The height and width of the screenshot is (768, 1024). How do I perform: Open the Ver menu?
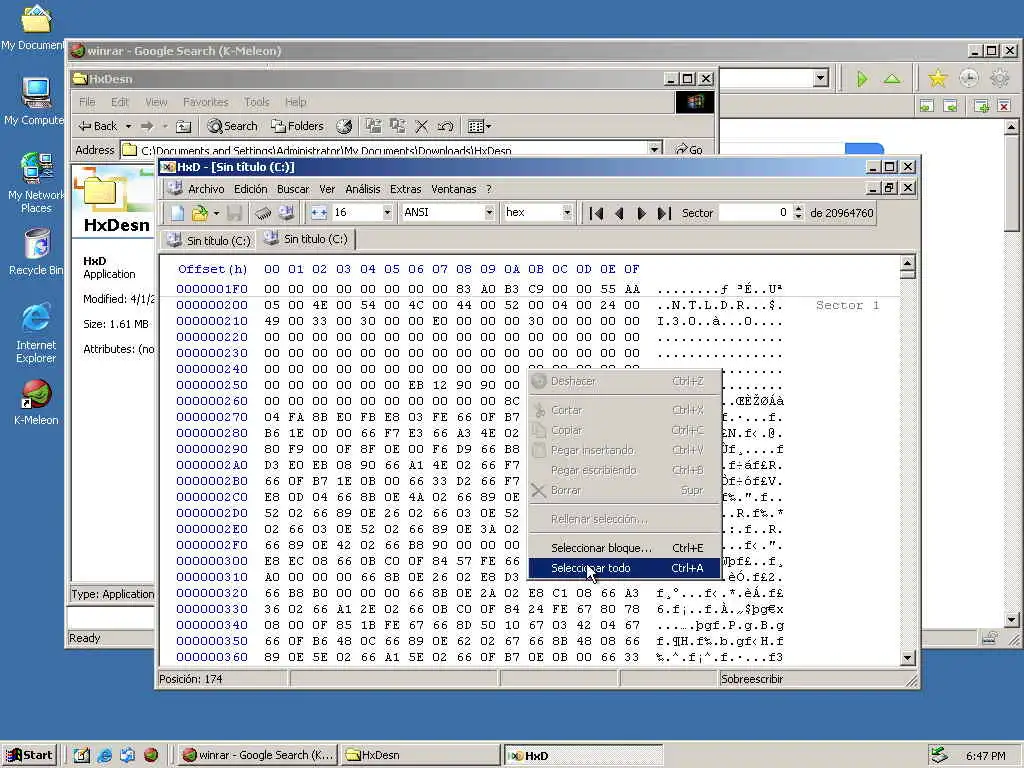pos(327,189)
